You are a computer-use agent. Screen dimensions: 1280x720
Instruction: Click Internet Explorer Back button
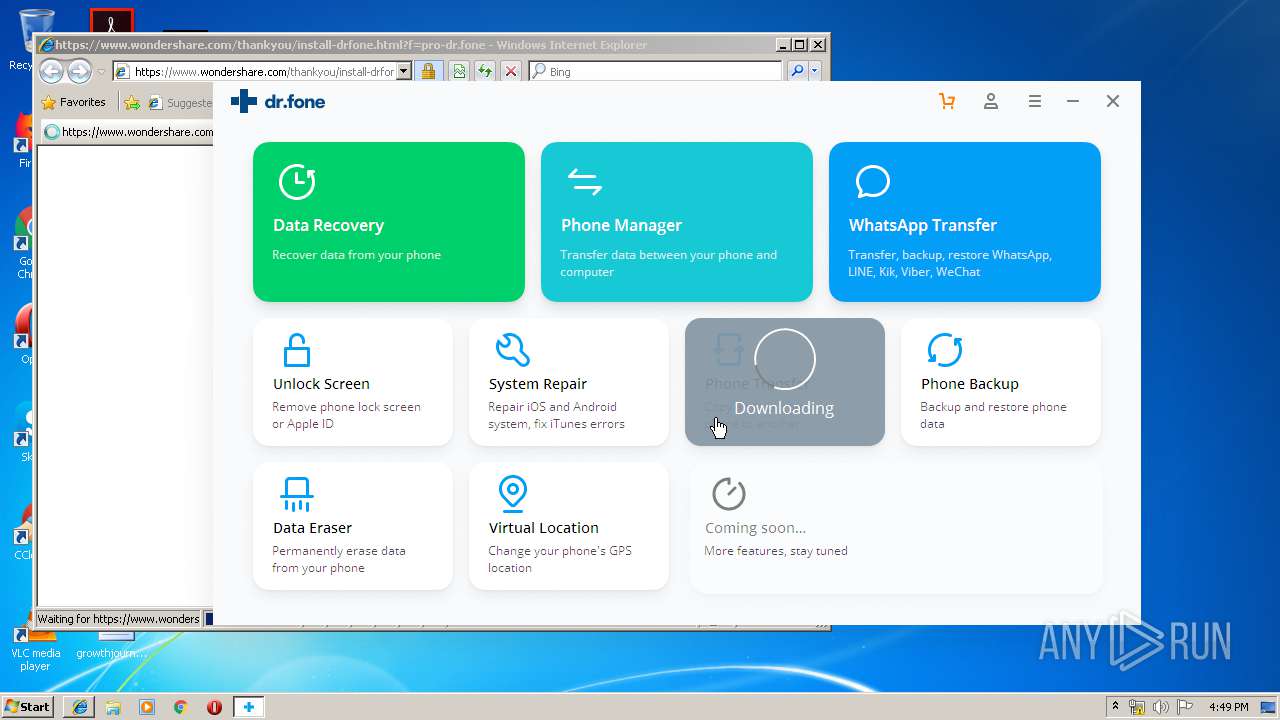[x=52, y=71]
